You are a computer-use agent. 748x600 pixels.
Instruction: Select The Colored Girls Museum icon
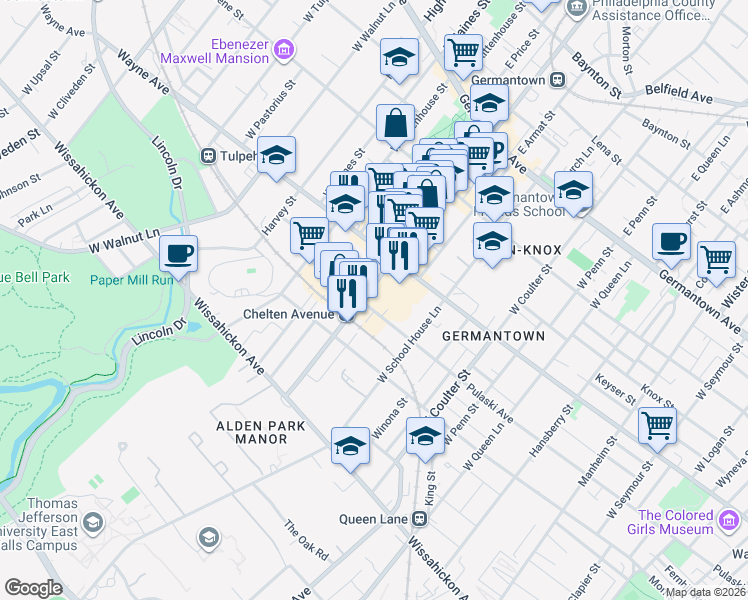click(729, 520)
